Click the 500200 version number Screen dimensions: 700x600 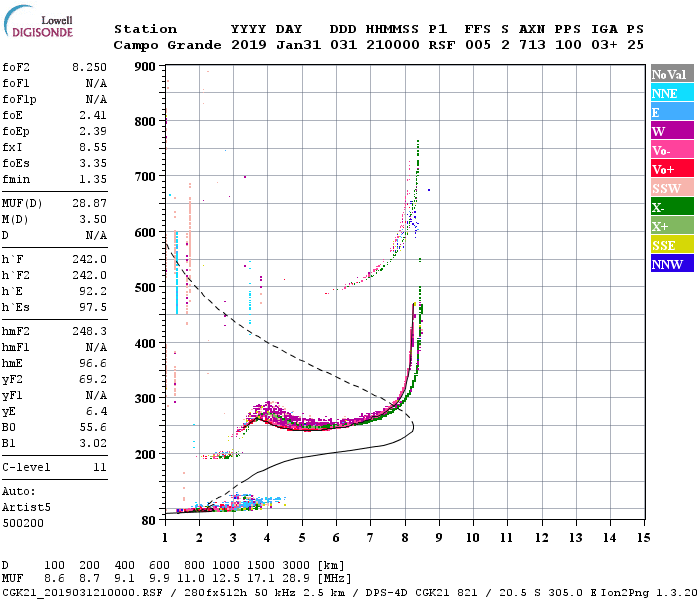click(23, 523)
